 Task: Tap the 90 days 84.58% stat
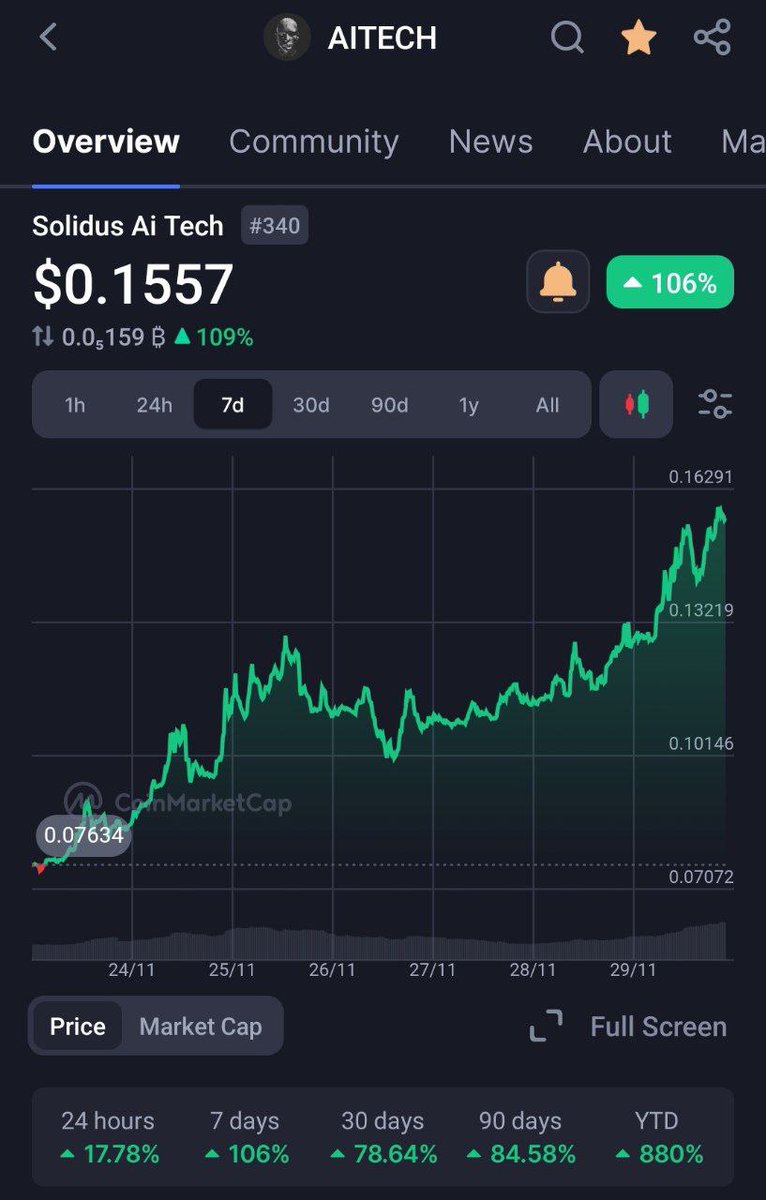tap(521, 1138)
